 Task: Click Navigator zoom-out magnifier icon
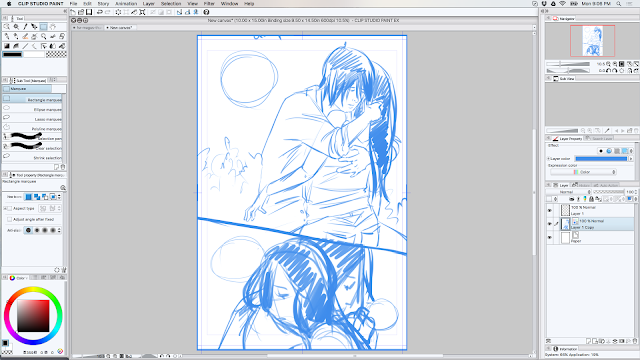tap(609, 64)
